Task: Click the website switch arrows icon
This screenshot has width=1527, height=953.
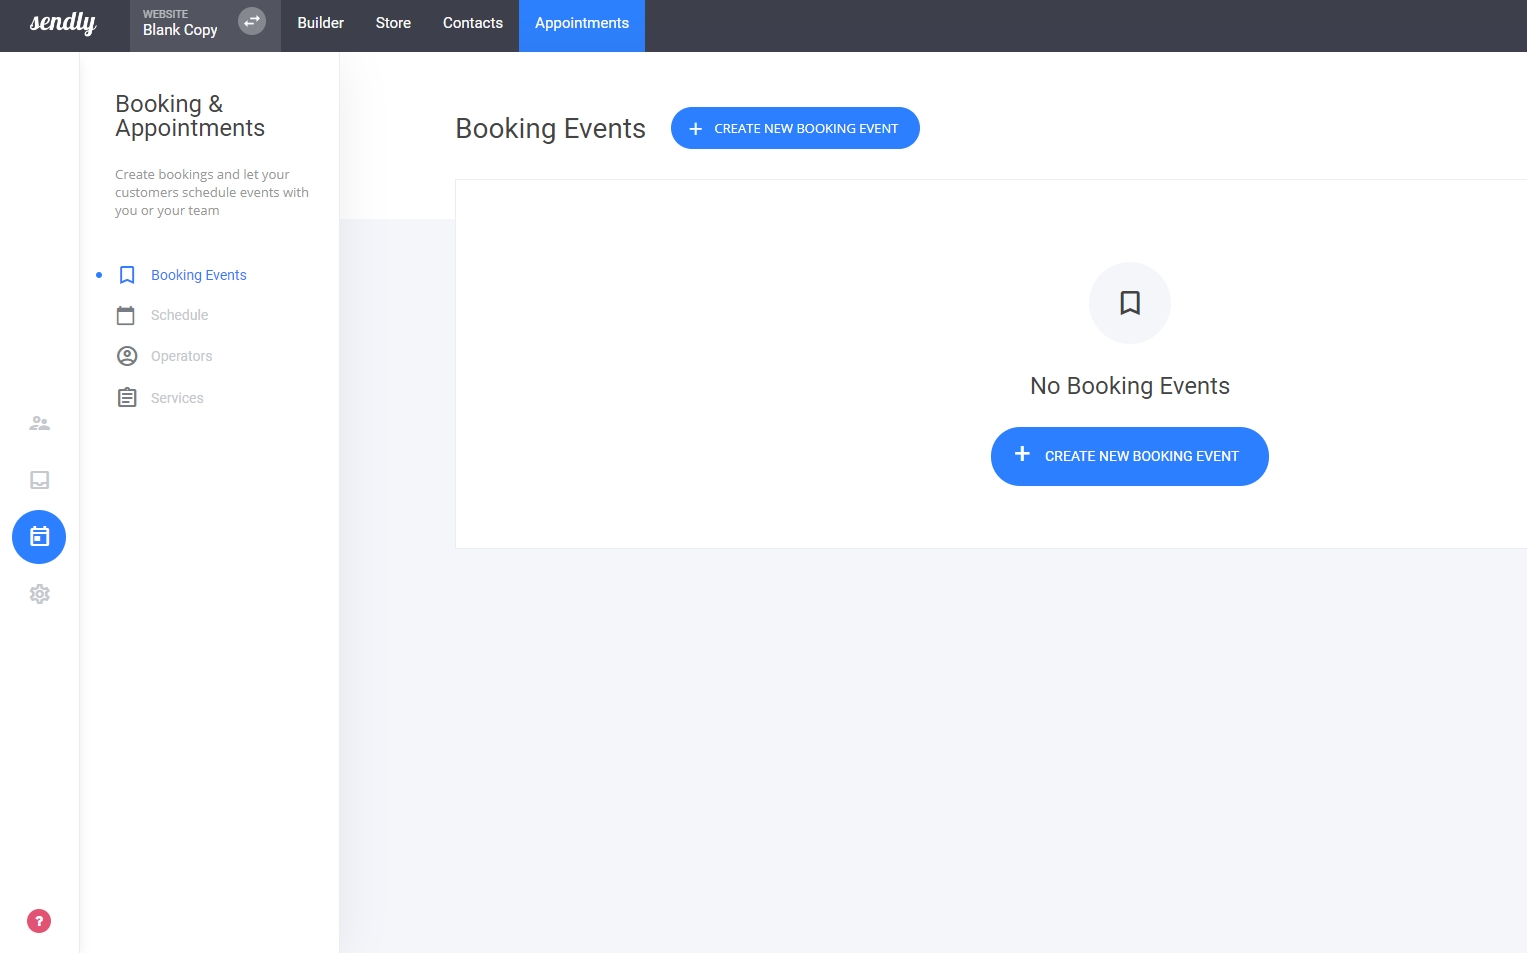Action: point(252,21)
